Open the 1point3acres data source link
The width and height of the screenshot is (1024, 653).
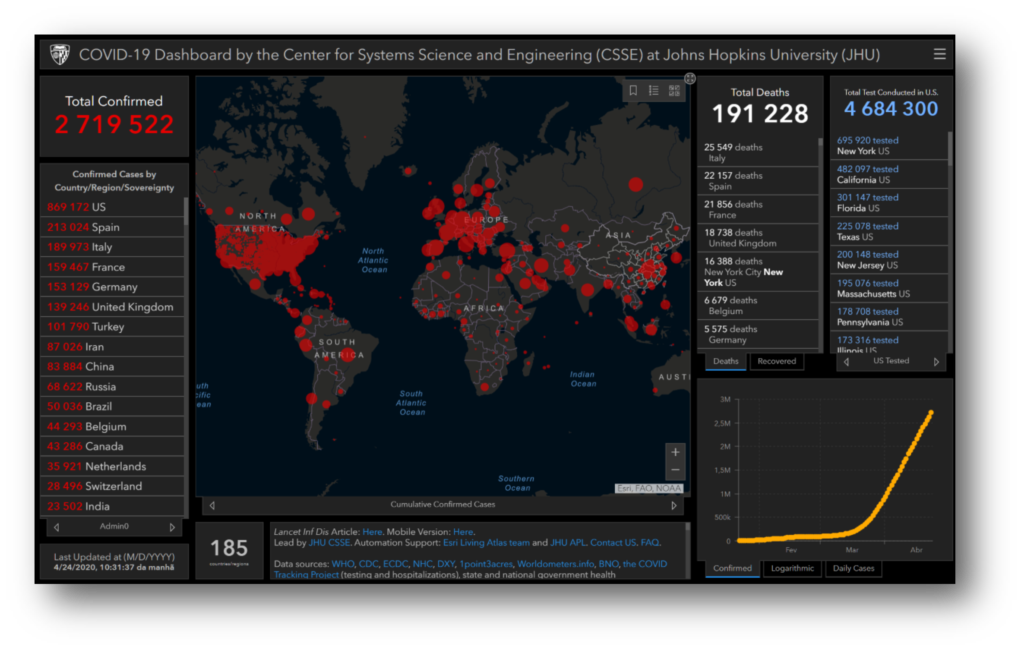(x=486, y=564)
